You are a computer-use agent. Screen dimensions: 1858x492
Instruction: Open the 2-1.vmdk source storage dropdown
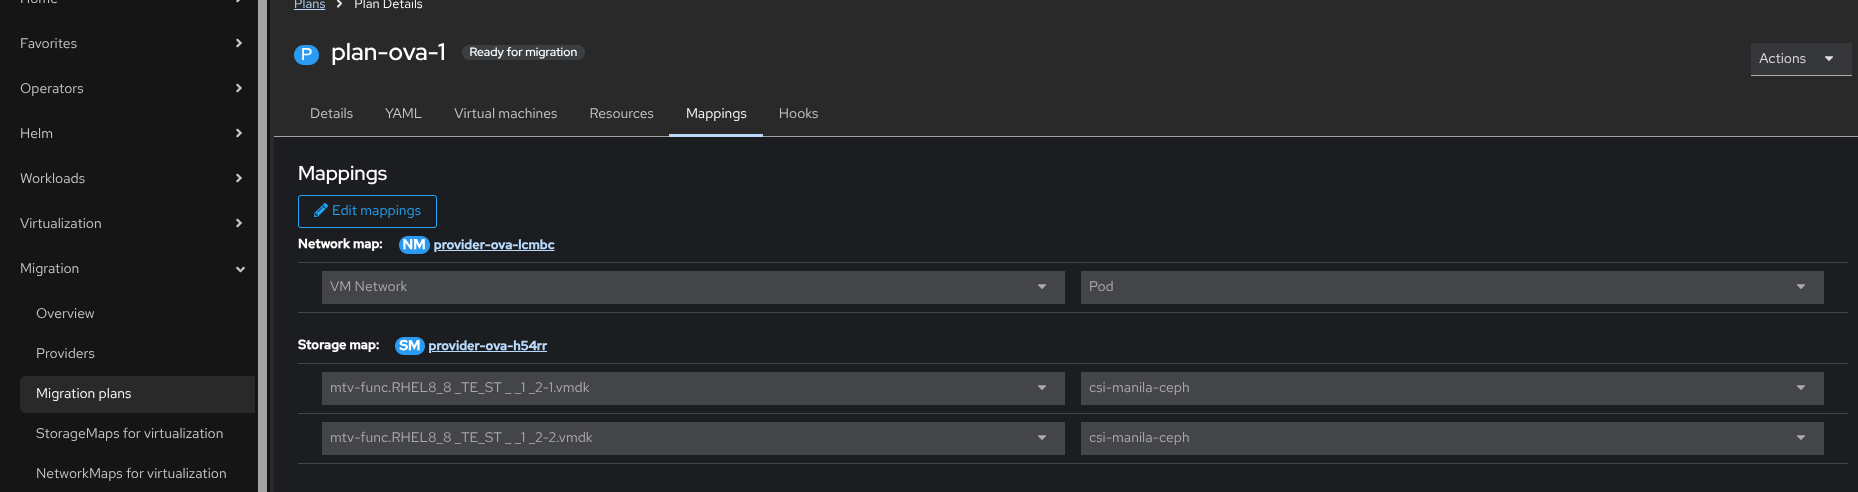(692, 388)
